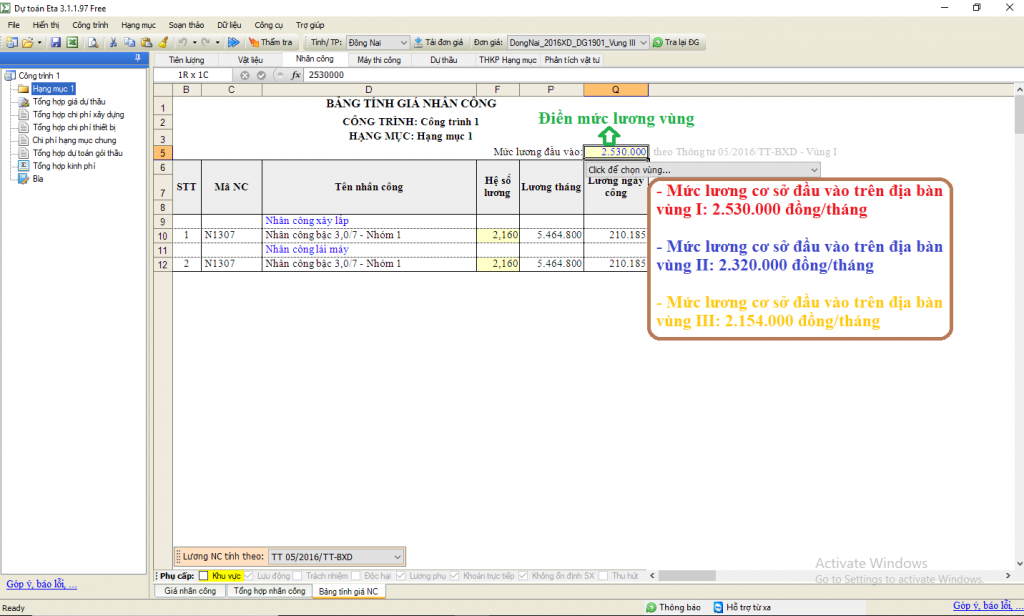Screen dimensions: 1024x616
Task: Expand the Lương NC tính theo dropdown
Action: point(397,556)
